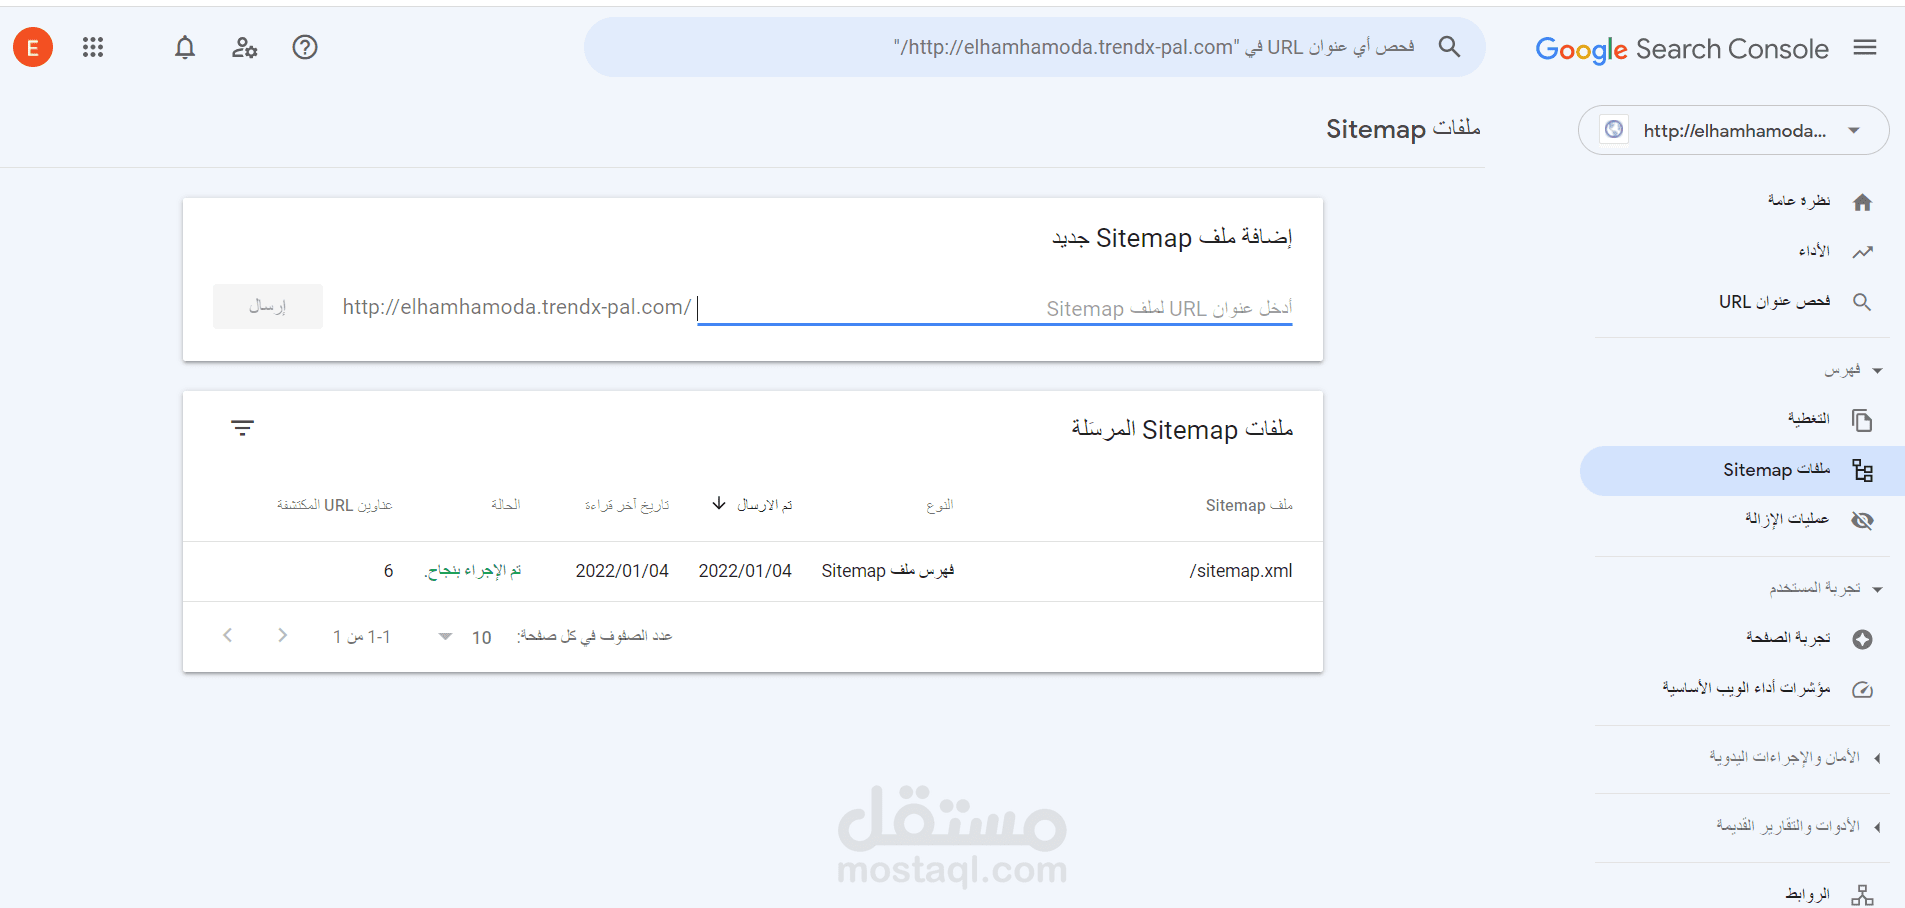Open the property selector dropdown

[x=1734, y=130]
